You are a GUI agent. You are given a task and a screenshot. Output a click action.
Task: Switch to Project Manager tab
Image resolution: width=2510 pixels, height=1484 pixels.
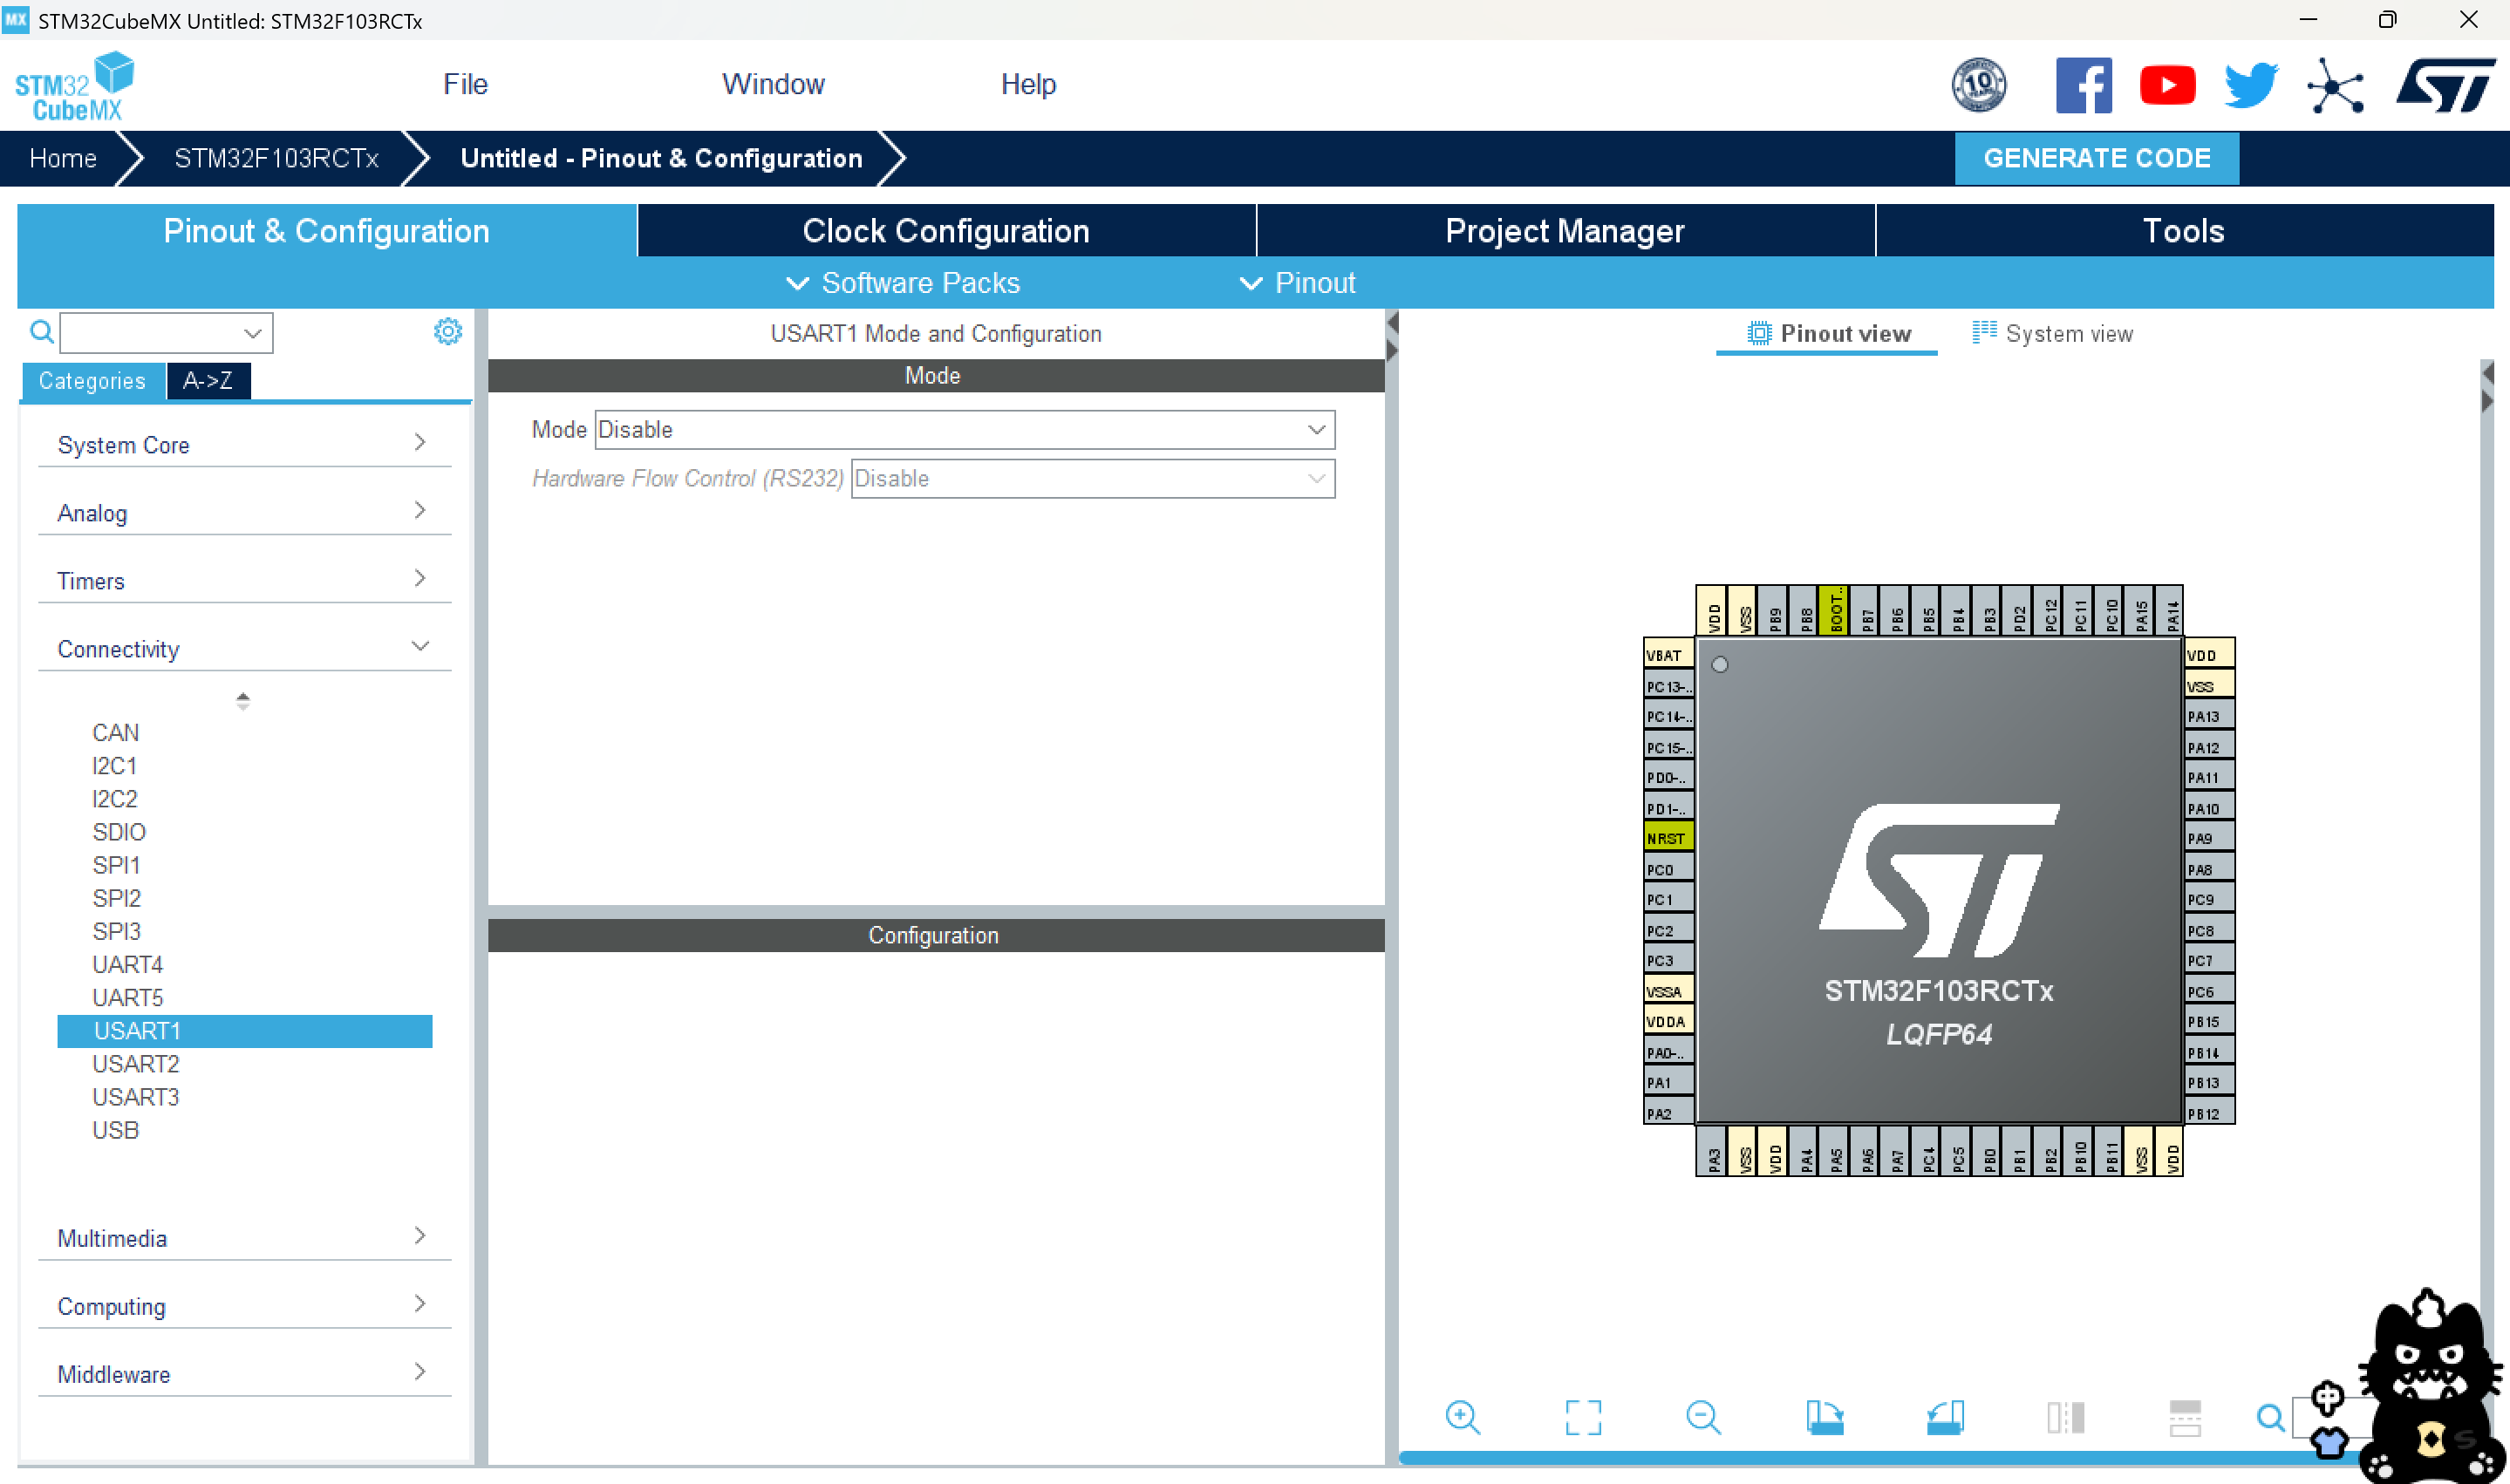pos(1565,231)
